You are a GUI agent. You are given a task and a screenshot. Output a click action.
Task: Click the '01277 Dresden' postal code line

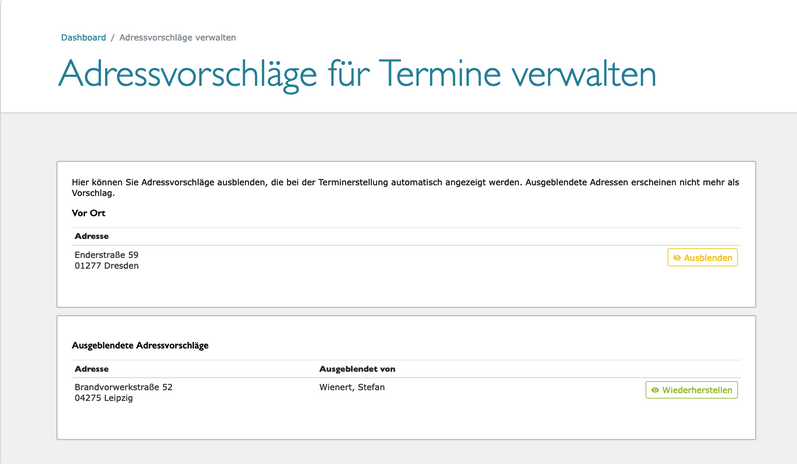pyautogui.click(x=106, y=266)
